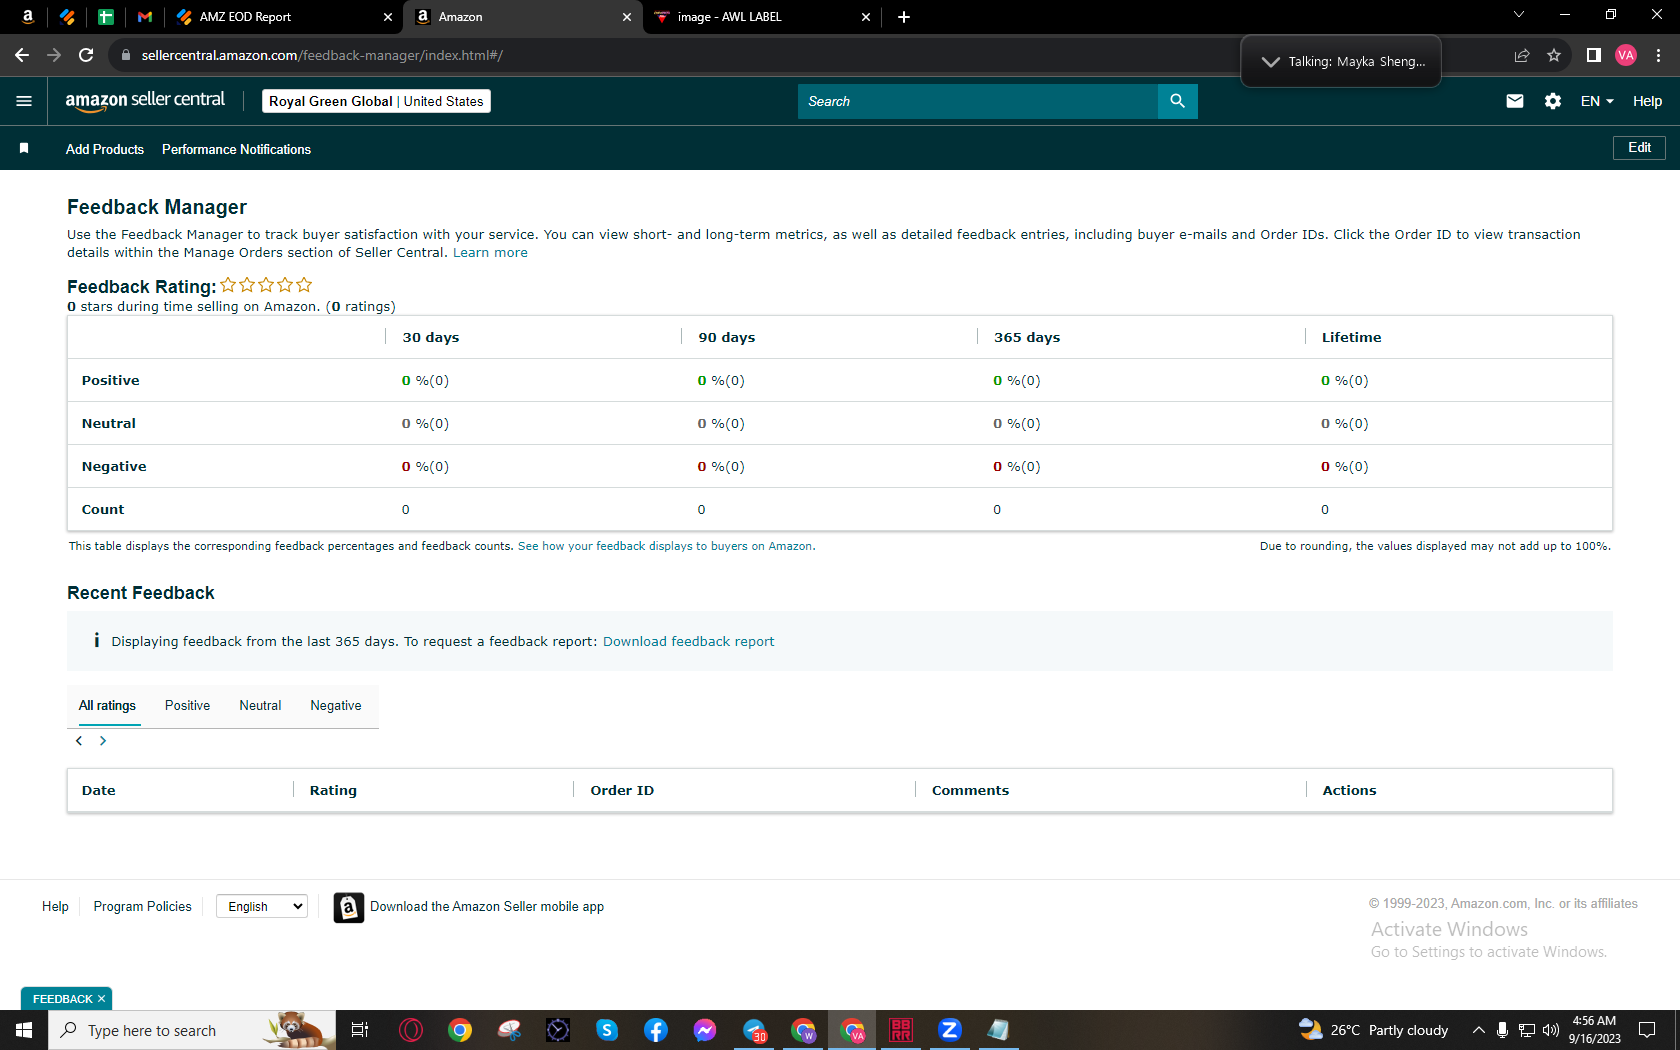Open Messenger from taskbar
The height and width of the screenshot is (1050, 1680).
pyautogui.click(x=705, y=1030)
